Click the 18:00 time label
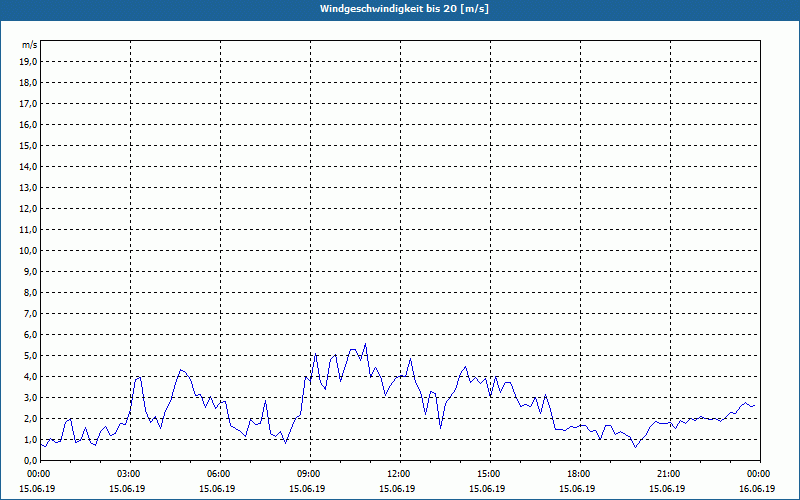The image size is (800, 500). point(581,474)
